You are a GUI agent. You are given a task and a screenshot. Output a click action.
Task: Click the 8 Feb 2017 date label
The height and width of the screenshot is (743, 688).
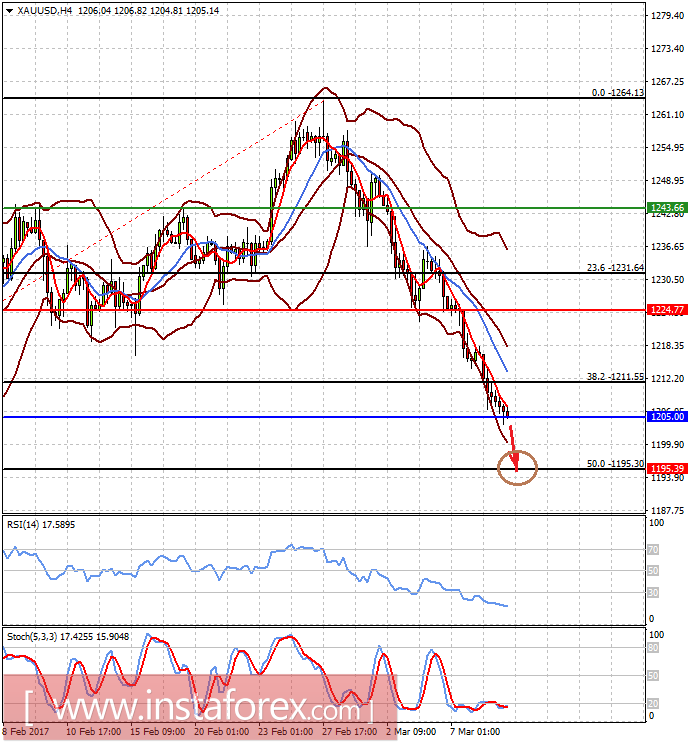(27, 732)
